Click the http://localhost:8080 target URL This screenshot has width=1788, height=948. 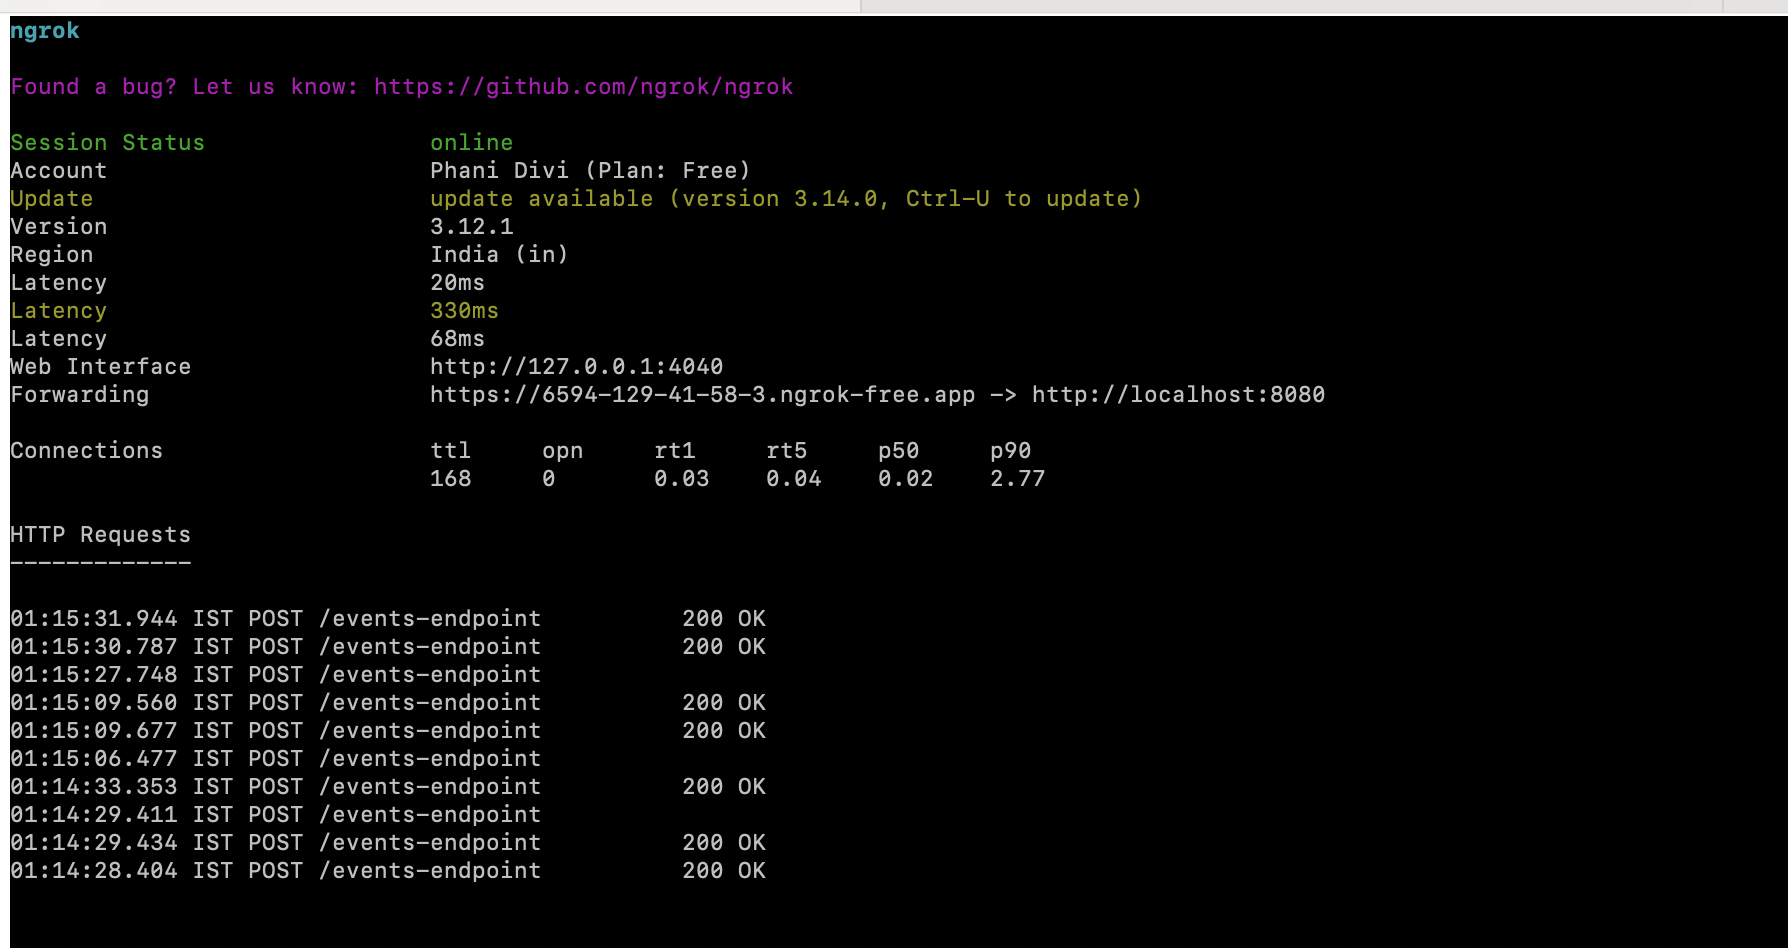[1178, 395]
